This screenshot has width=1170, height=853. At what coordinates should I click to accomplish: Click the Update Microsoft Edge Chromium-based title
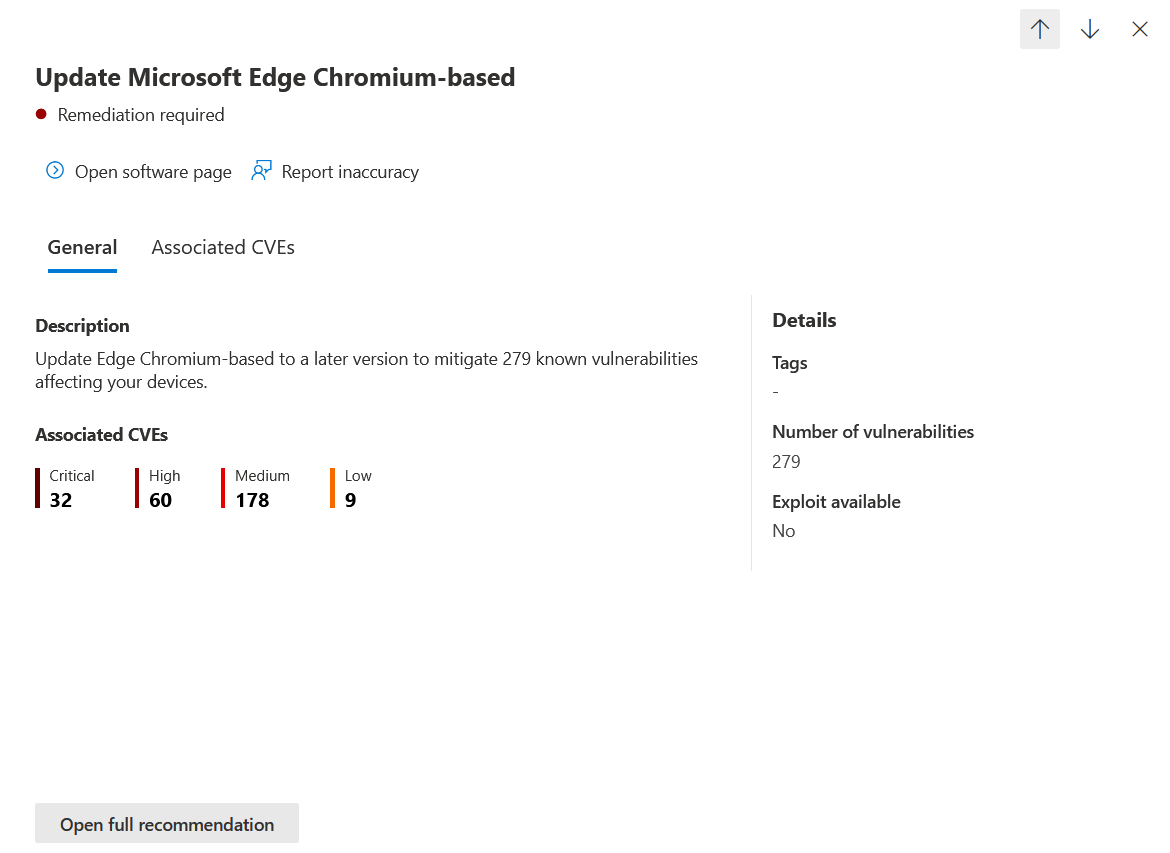point(275,78)
